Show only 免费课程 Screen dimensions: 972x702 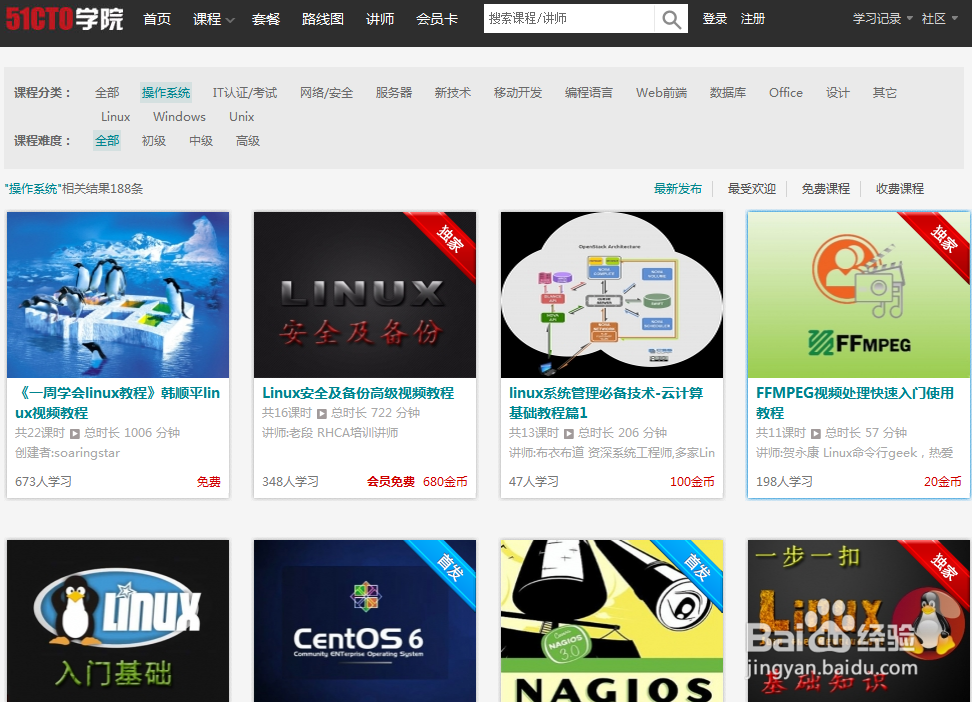(826, 189)
